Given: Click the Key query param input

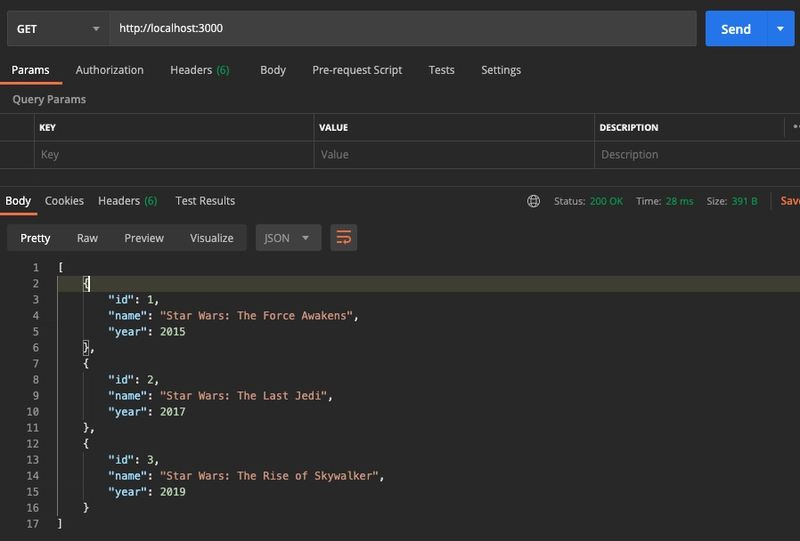Looking at the screenshot, I should click(174, 155).
